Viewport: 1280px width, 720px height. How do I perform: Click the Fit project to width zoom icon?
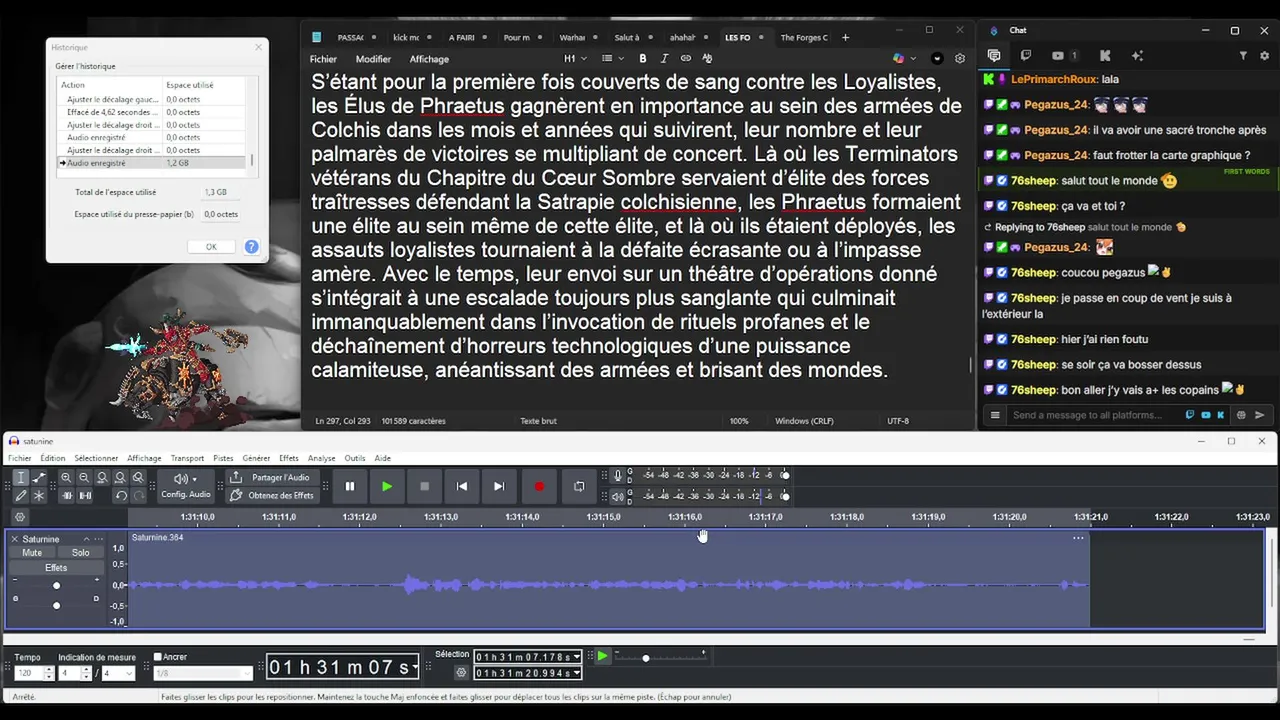tap(120, 478)
